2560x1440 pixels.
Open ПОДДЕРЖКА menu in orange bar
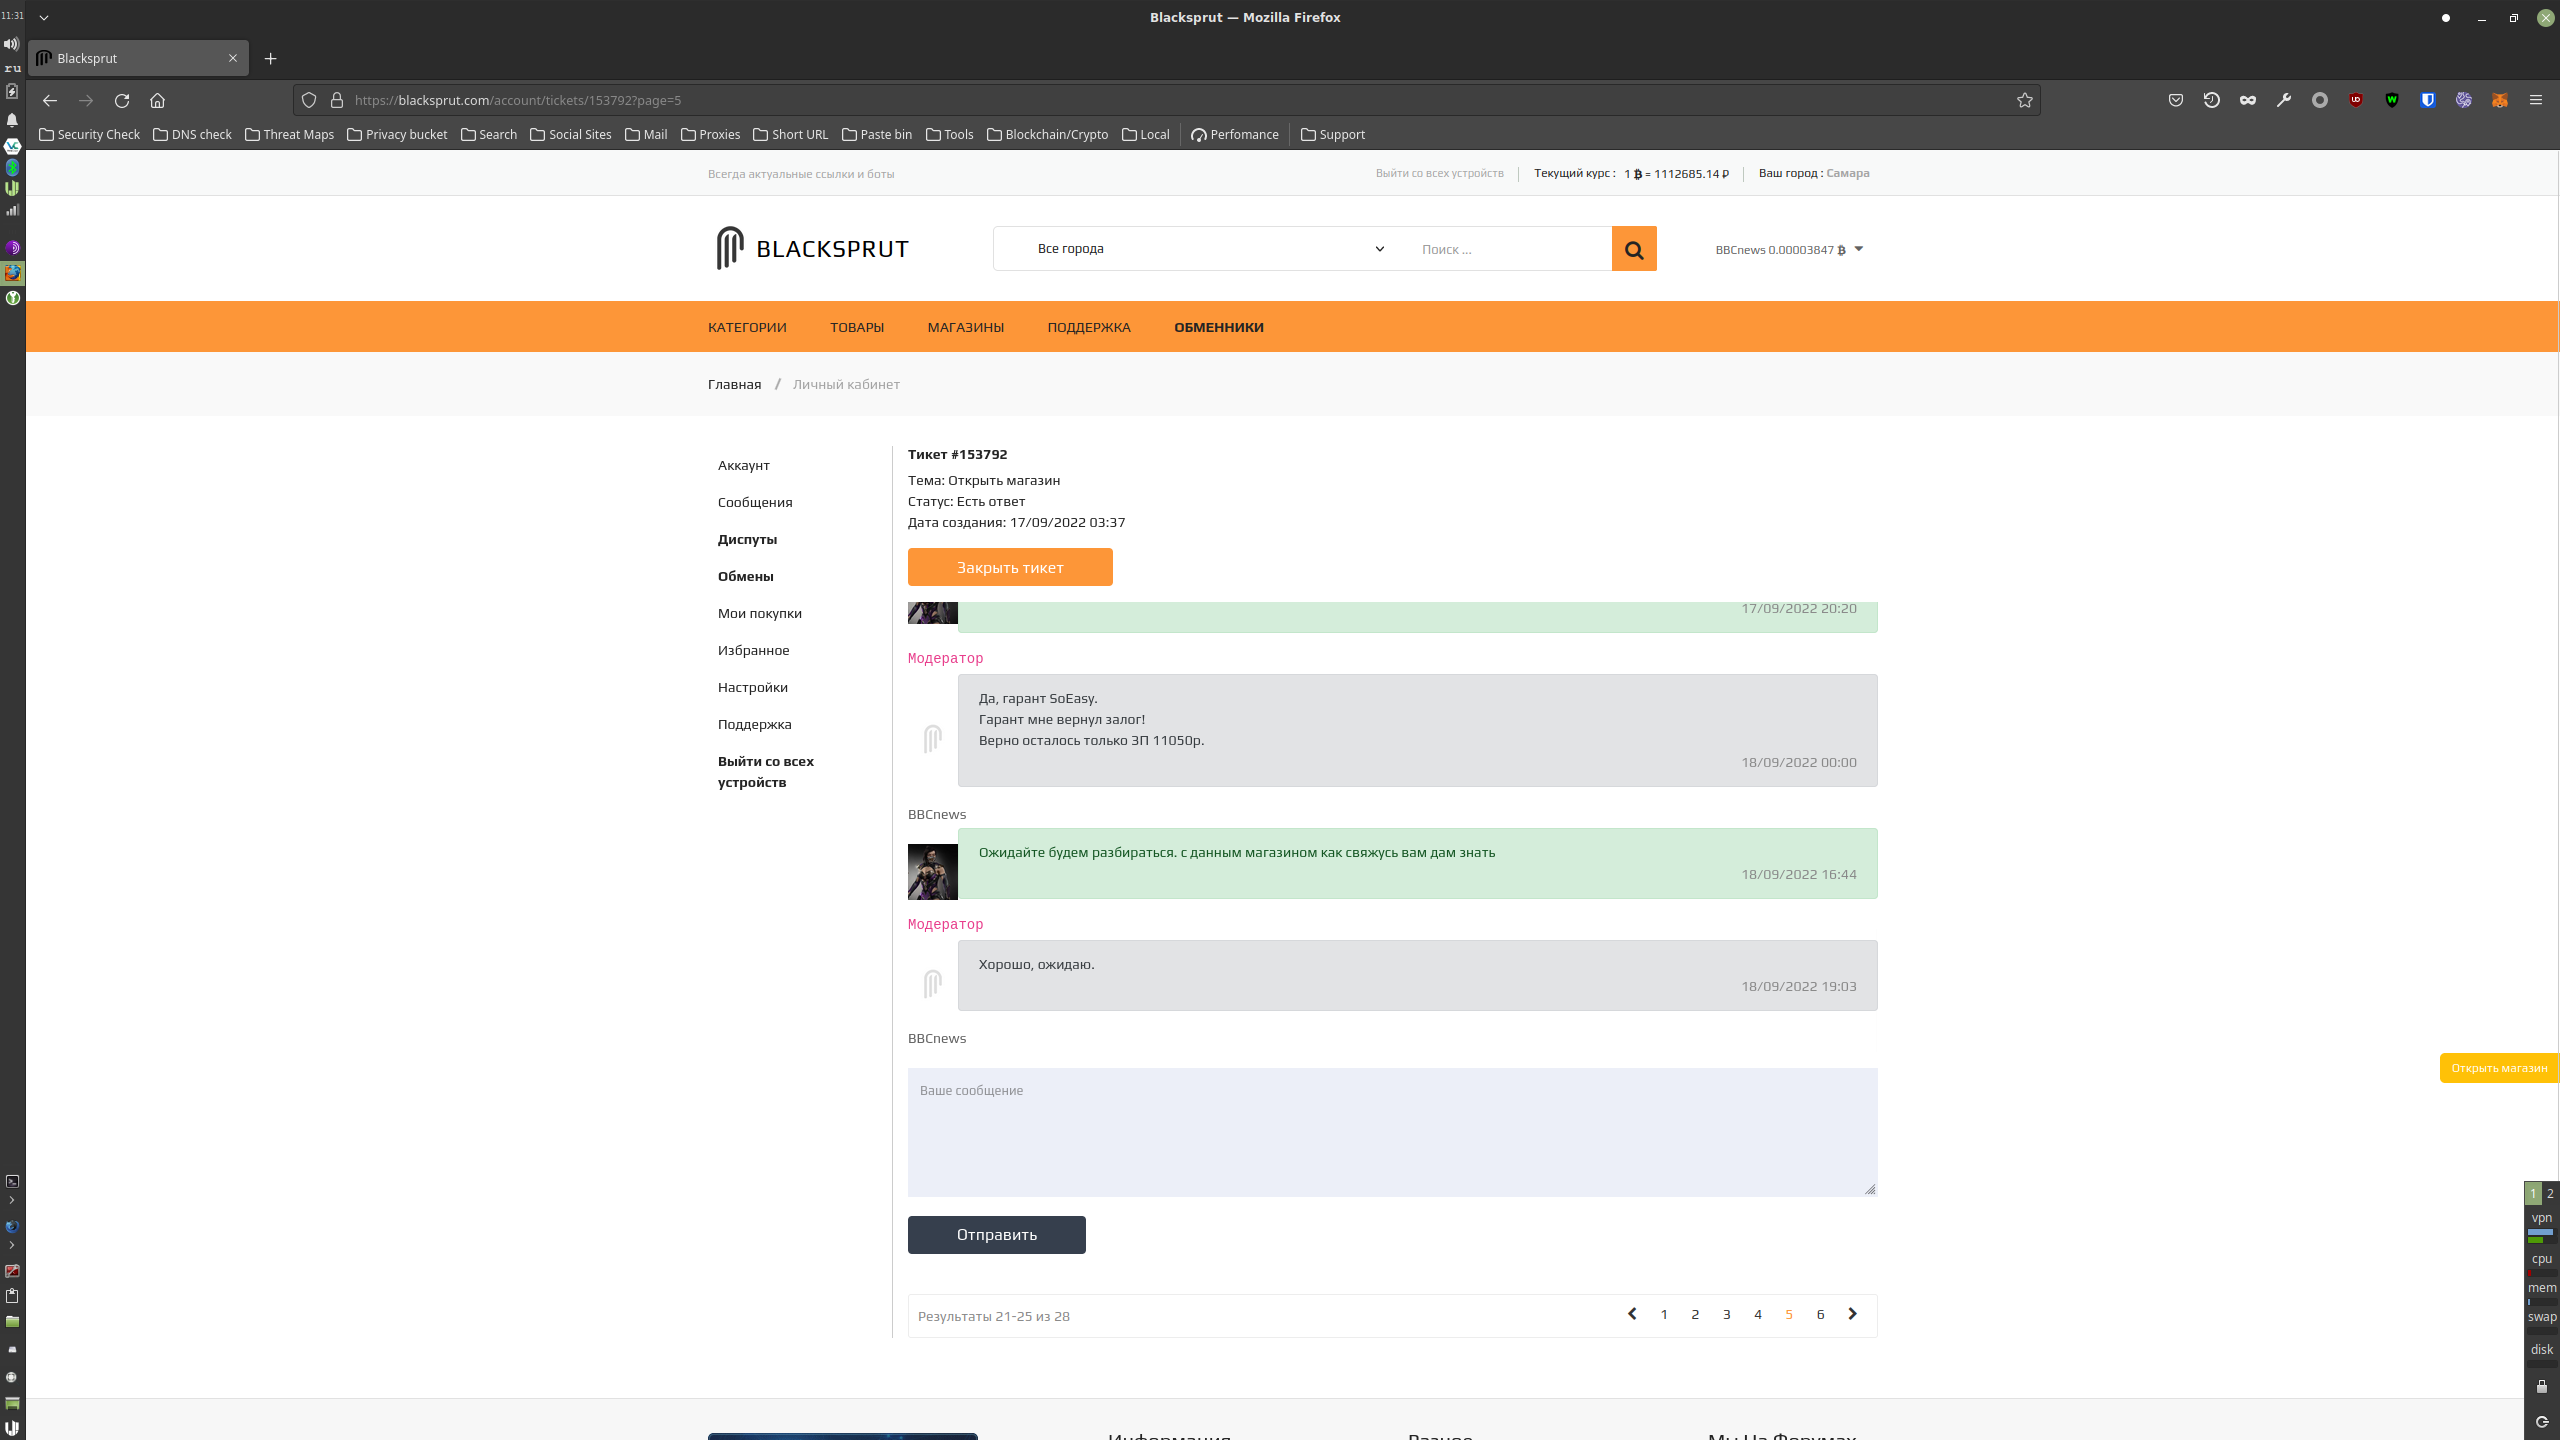coord(1089,327)
